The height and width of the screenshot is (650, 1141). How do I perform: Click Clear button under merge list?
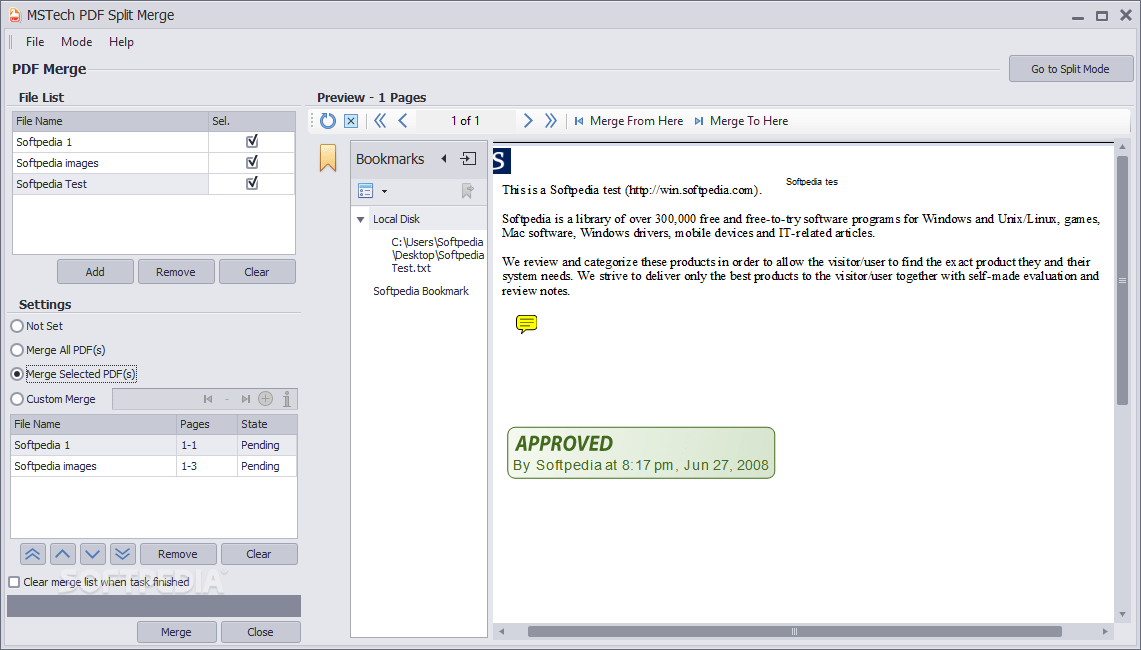[x=259, y=554]
